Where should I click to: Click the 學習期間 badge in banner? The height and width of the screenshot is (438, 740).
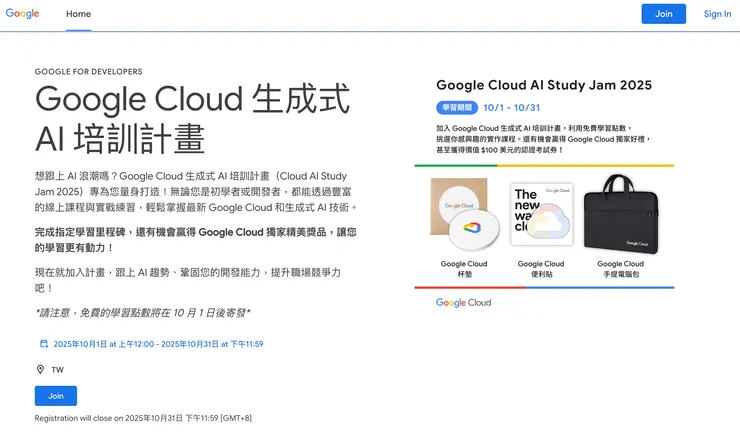click(457, 108)
